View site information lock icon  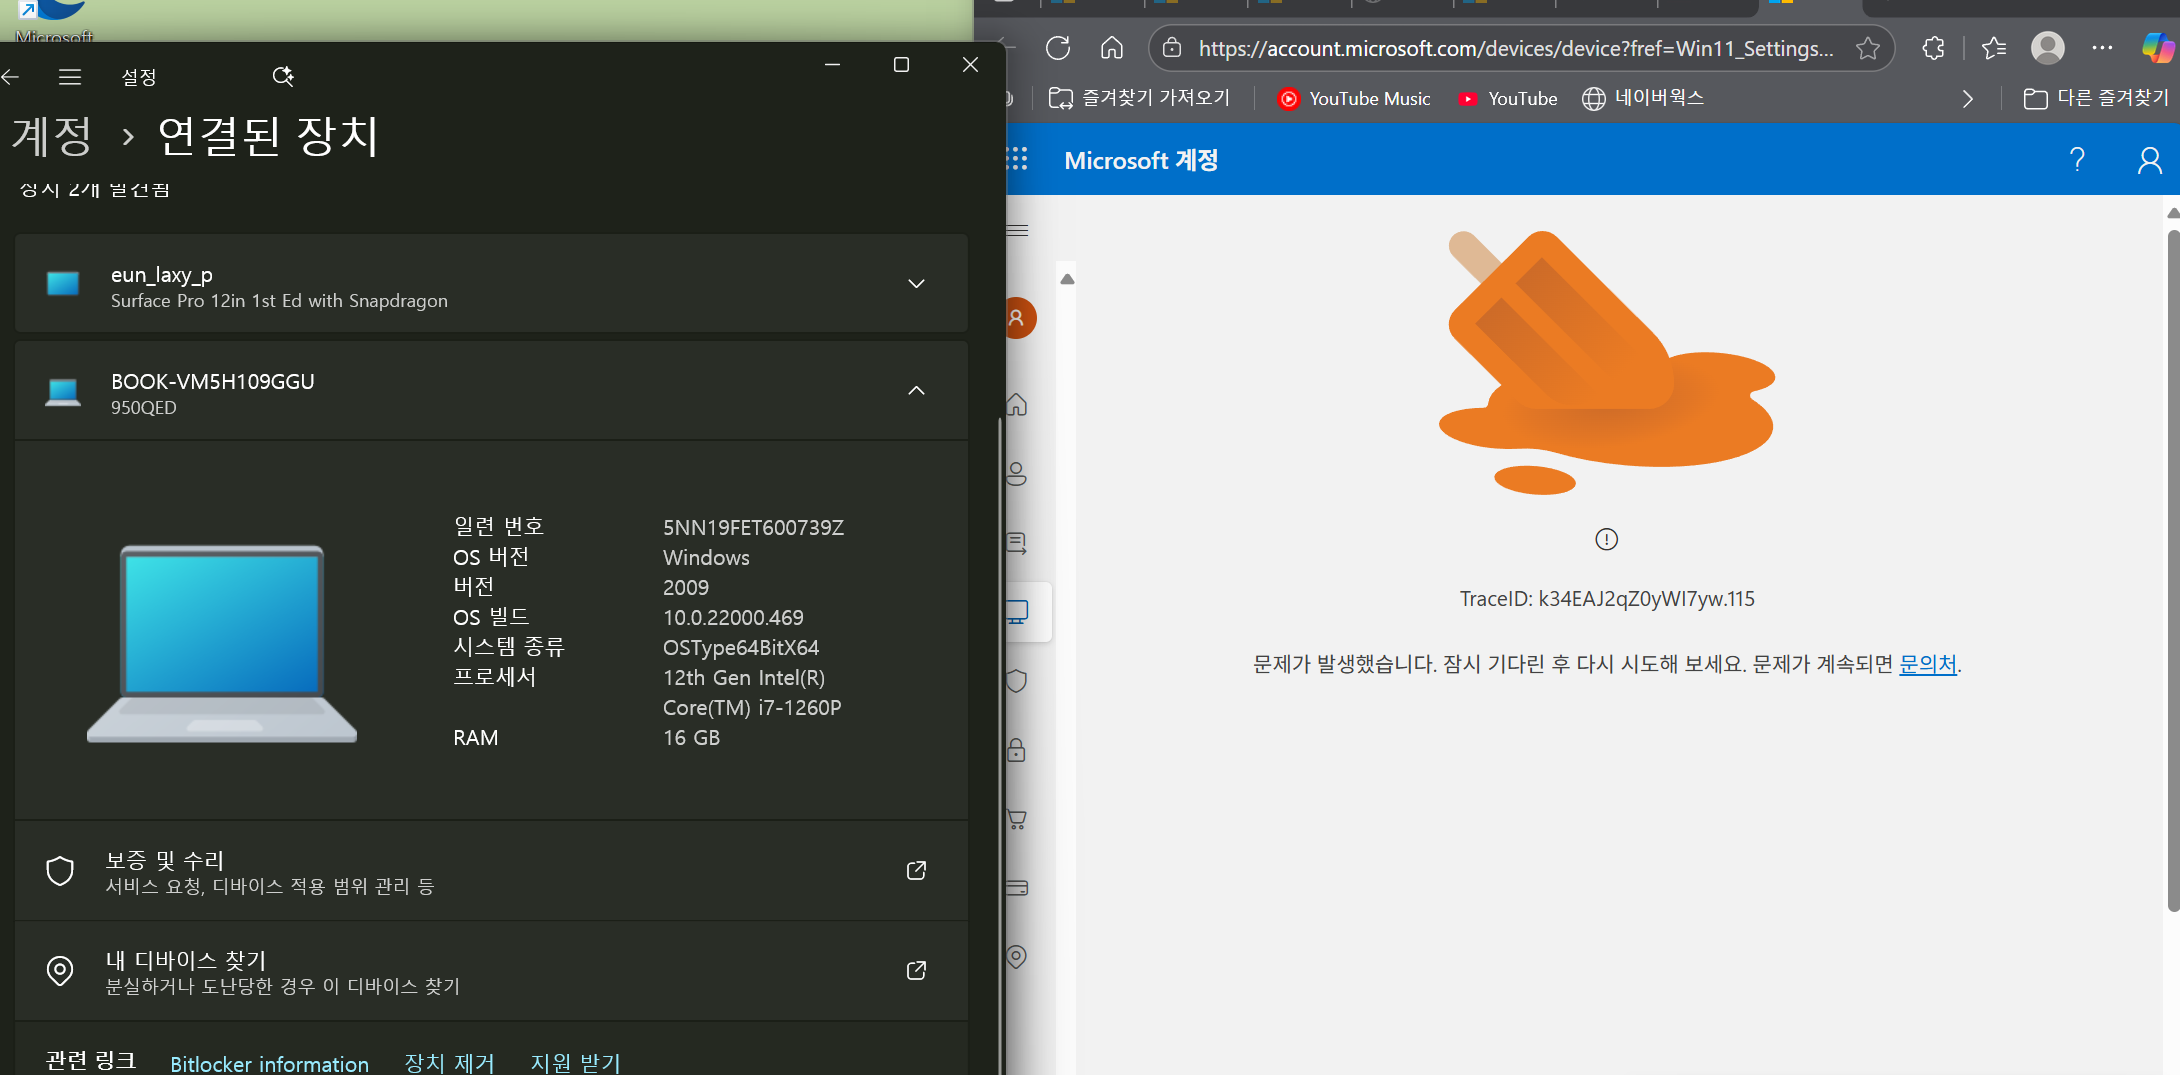point(1172,48)
